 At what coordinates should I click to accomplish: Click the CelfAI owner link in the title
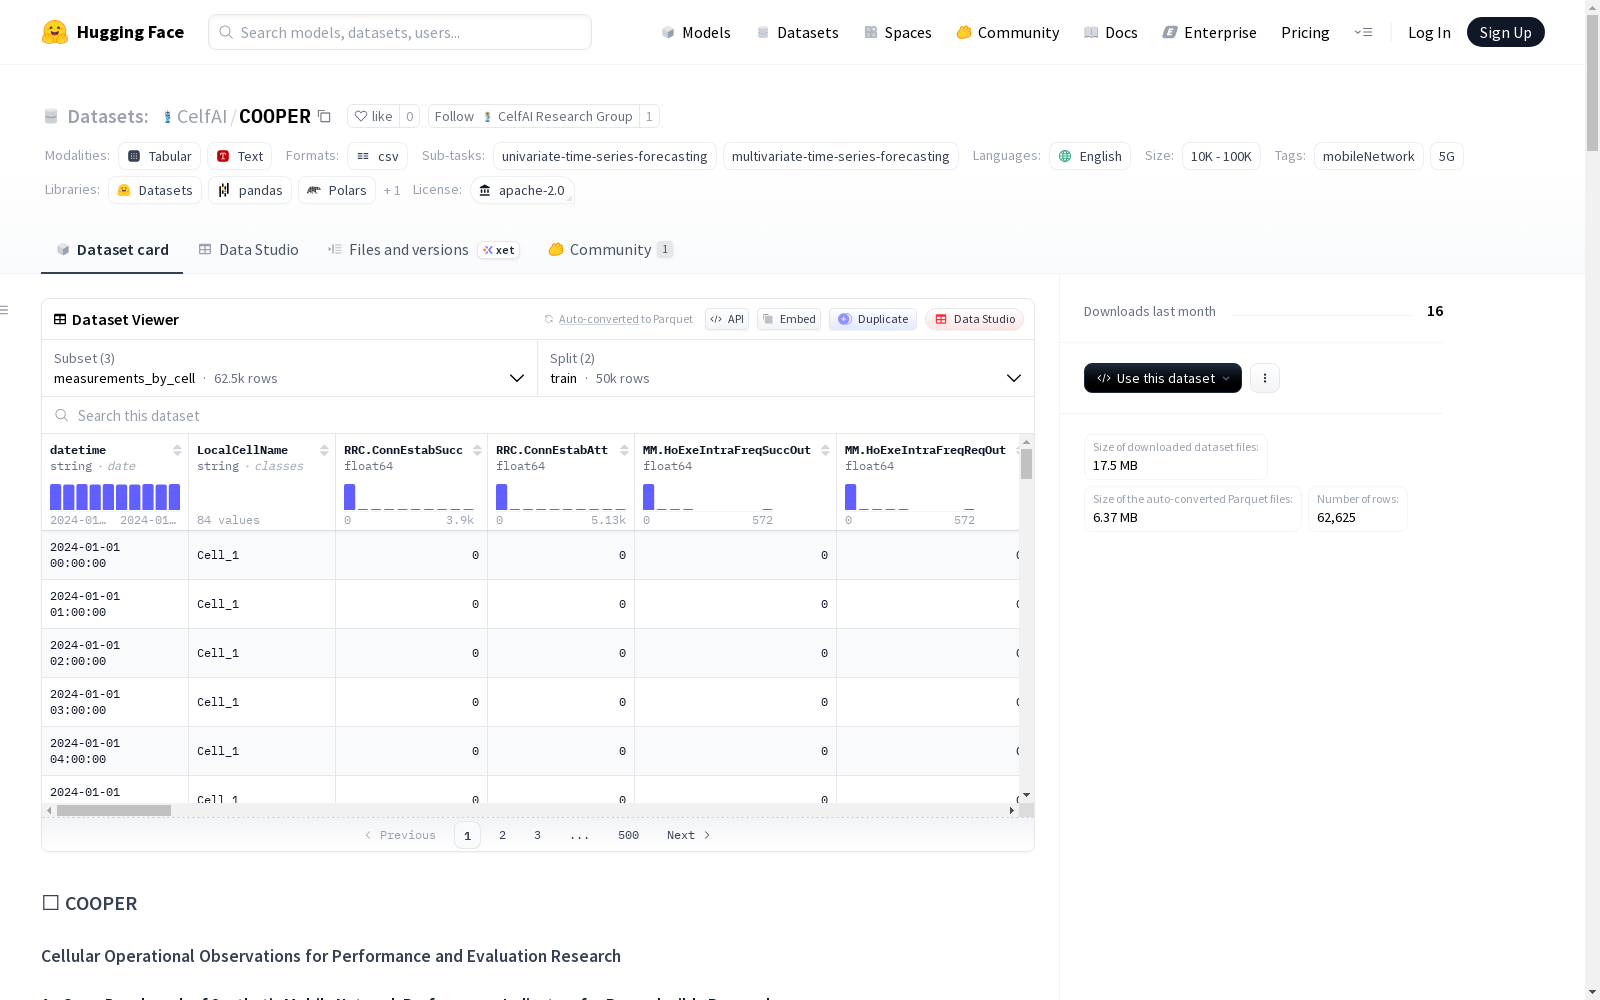pos(202,116)
